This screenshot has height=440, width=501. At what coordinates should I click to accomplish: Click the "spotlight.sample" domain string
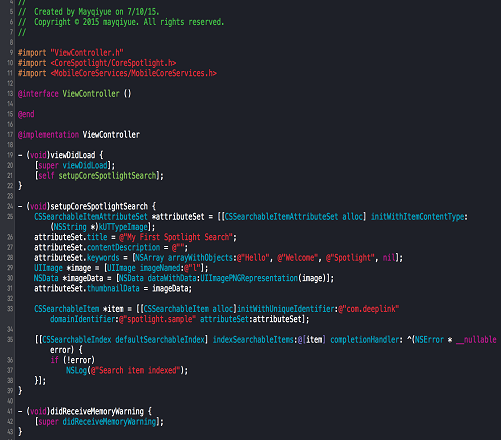point(157,319)
